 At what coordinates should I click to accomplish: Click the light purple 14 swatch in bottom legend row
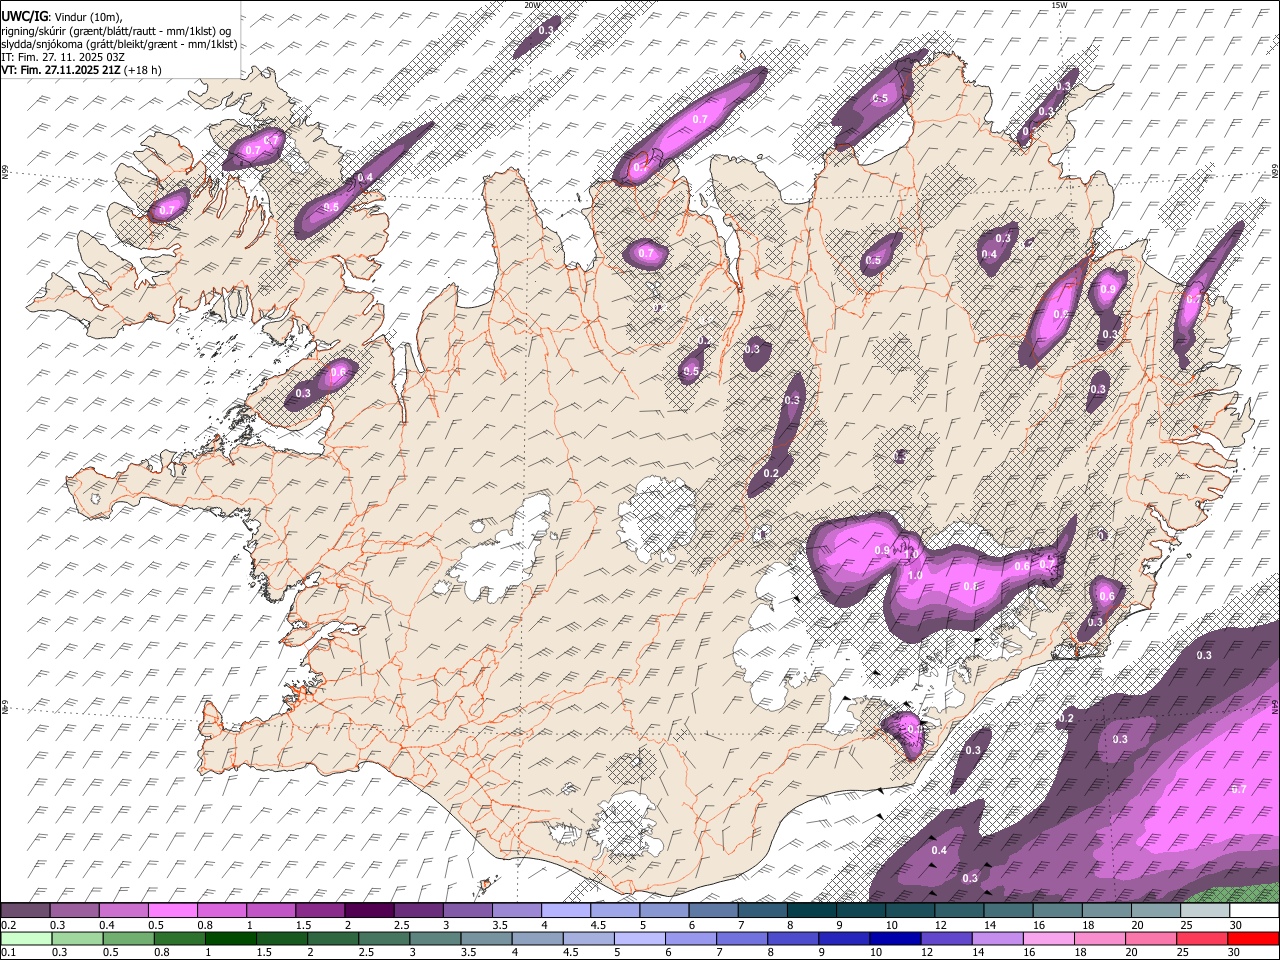click(997, 939)
